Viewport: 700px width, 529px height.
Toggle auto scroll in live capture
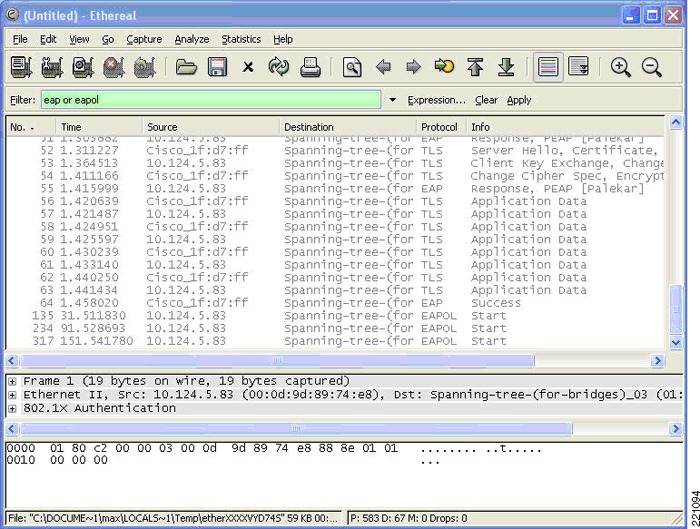[579, 67]
